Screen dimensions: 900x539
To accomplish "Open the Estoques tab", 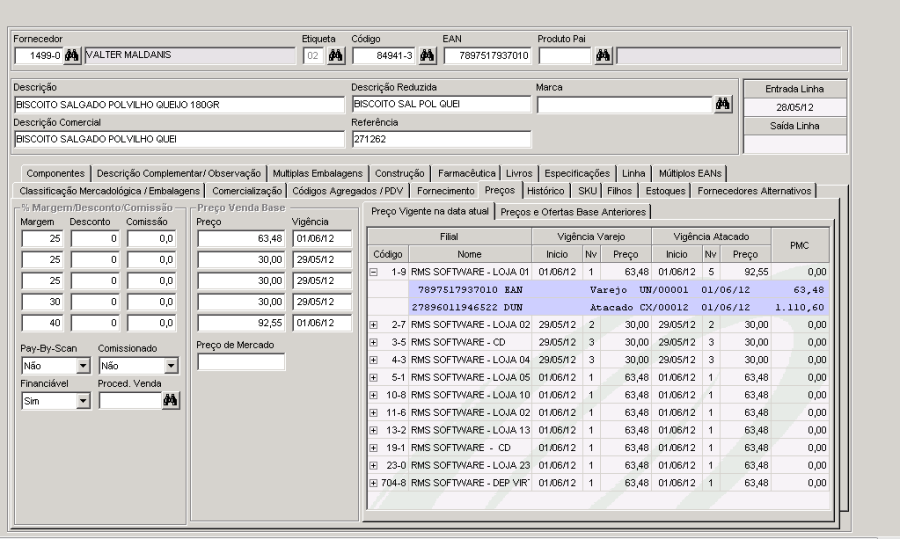I will pos(666,190).
